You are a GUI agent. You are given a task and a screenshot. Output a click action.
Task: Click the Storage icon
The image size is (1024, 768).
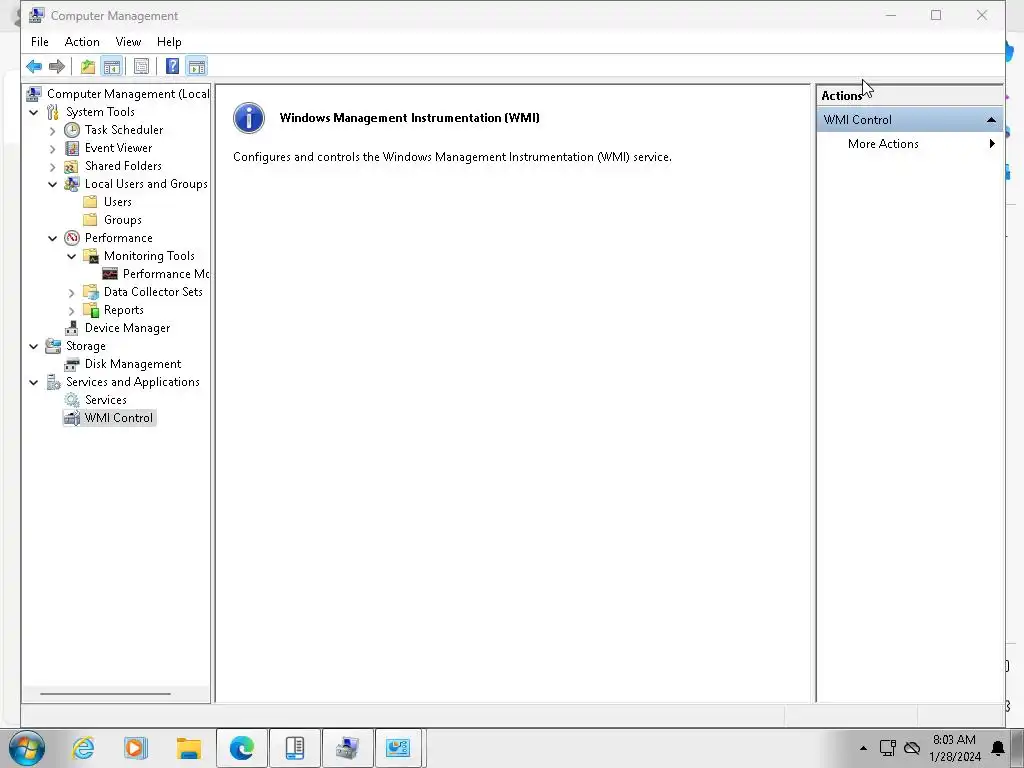(x=53, y=346)
